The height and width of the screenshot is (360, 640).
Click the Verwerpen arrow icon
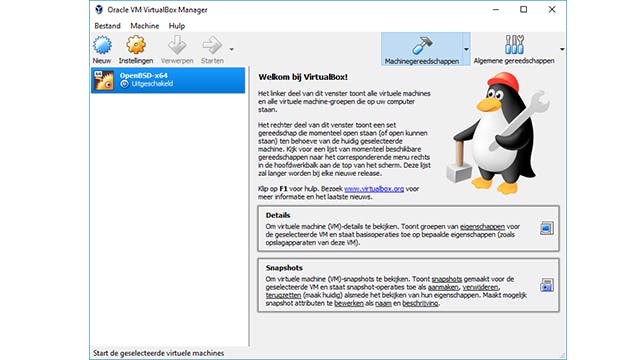(x=177, y=45)
